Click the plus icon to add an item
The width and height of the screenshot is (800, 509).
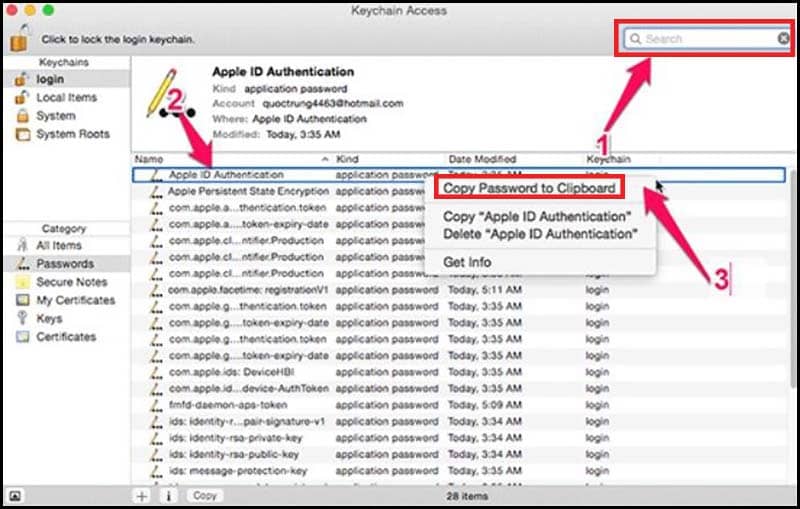142,495
